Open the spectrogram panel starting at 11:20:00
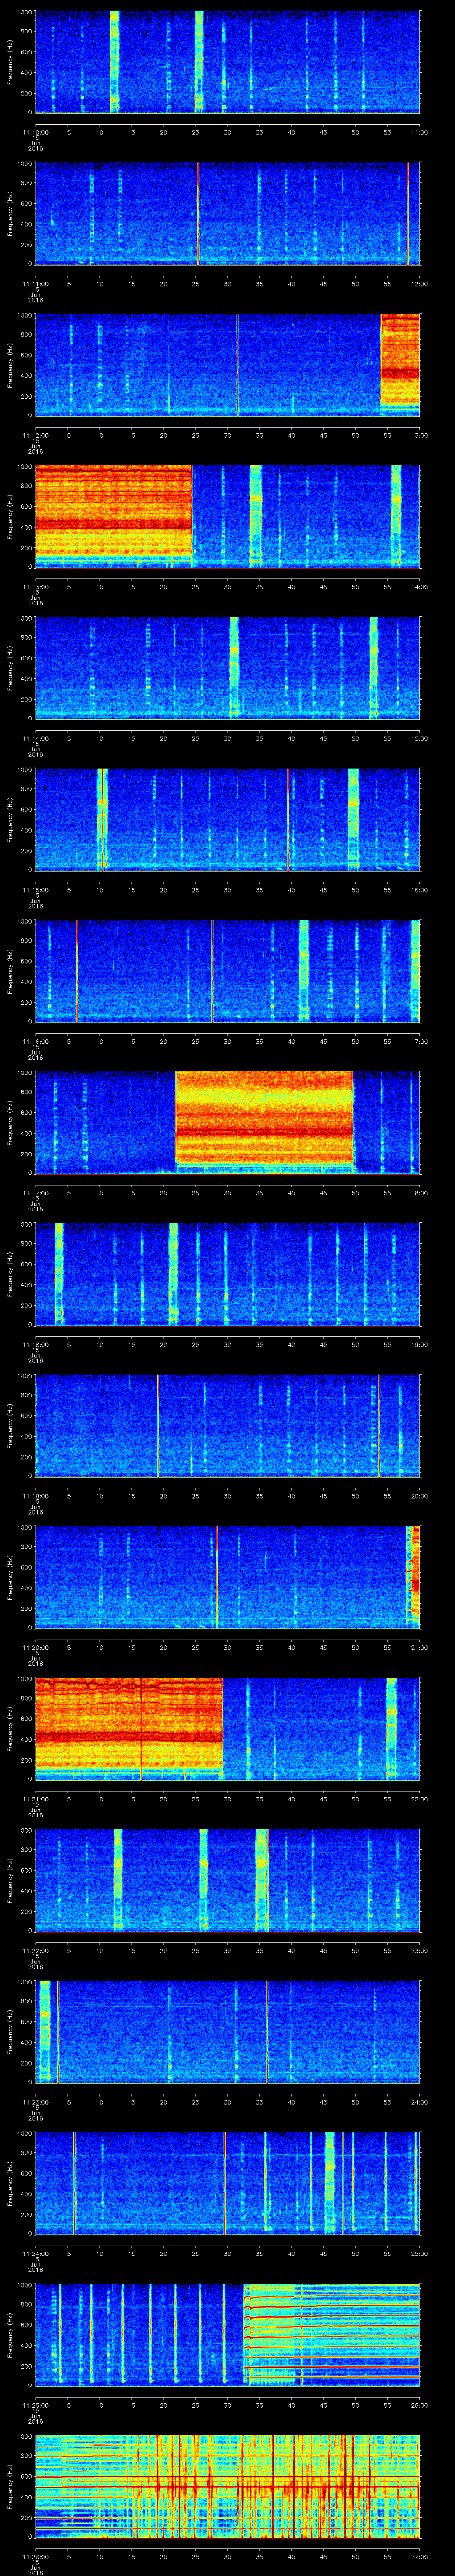The image size is (455, 2576). tap(228, 1577)
